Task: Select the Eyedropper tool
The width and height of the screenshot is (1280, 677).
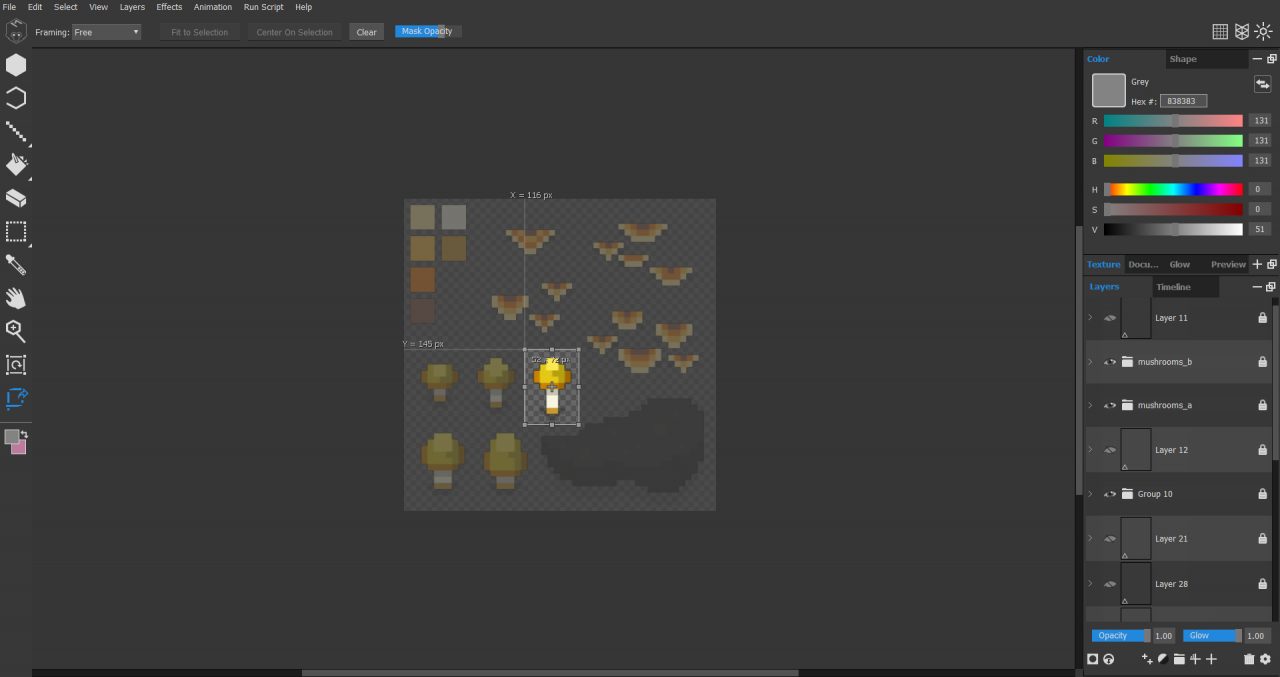Action: (15, 264)
